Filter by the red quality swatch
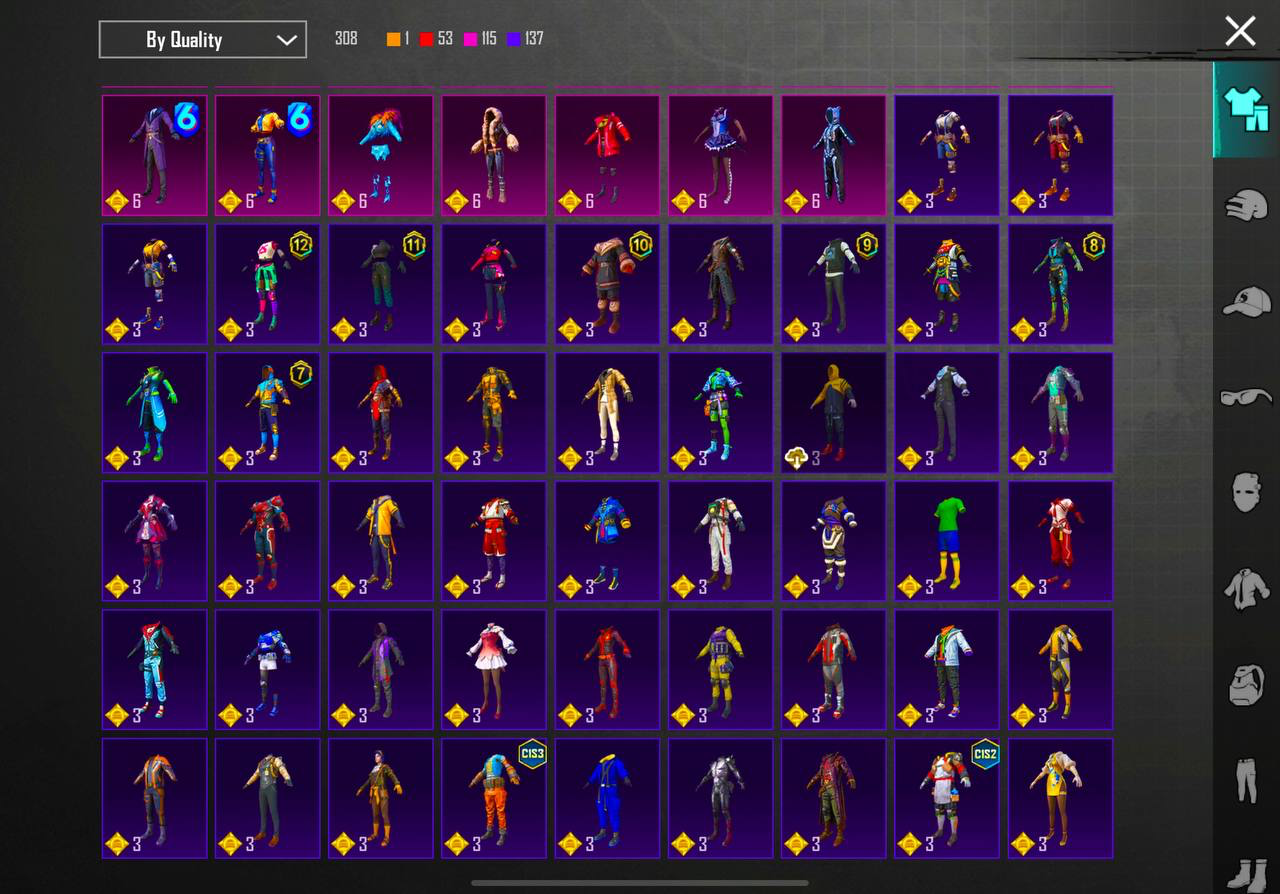1280x894 pixels. [x=426, y=39]
